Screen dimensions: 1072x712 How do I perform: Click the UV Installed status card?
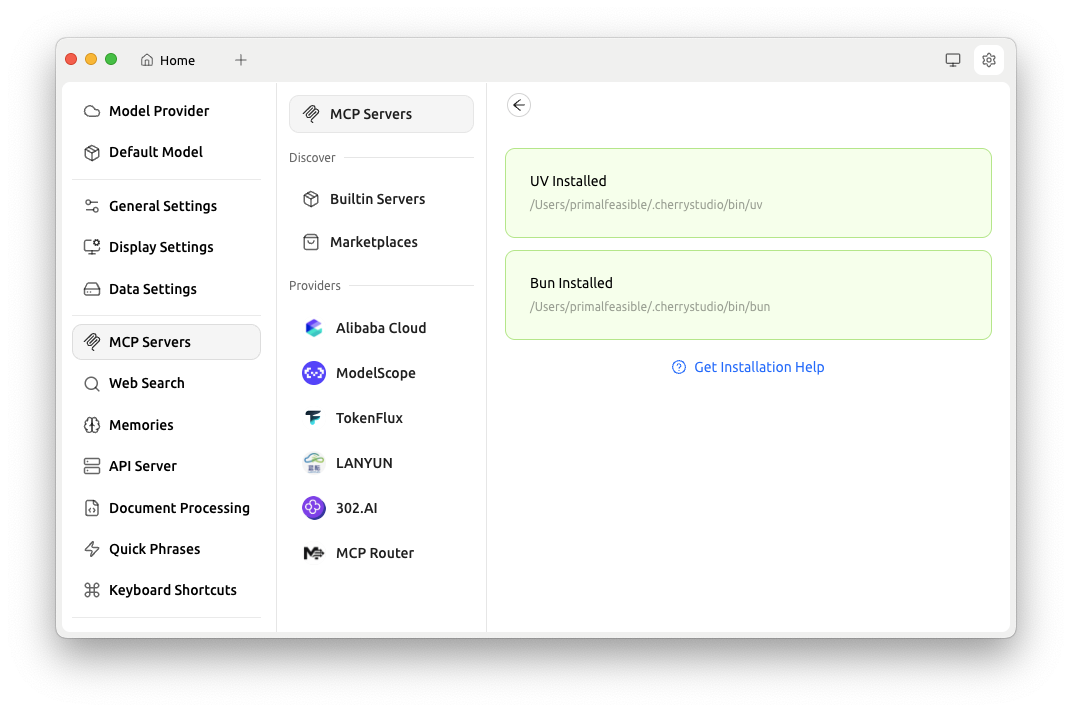pyautogui.click(x=748, y=193)
